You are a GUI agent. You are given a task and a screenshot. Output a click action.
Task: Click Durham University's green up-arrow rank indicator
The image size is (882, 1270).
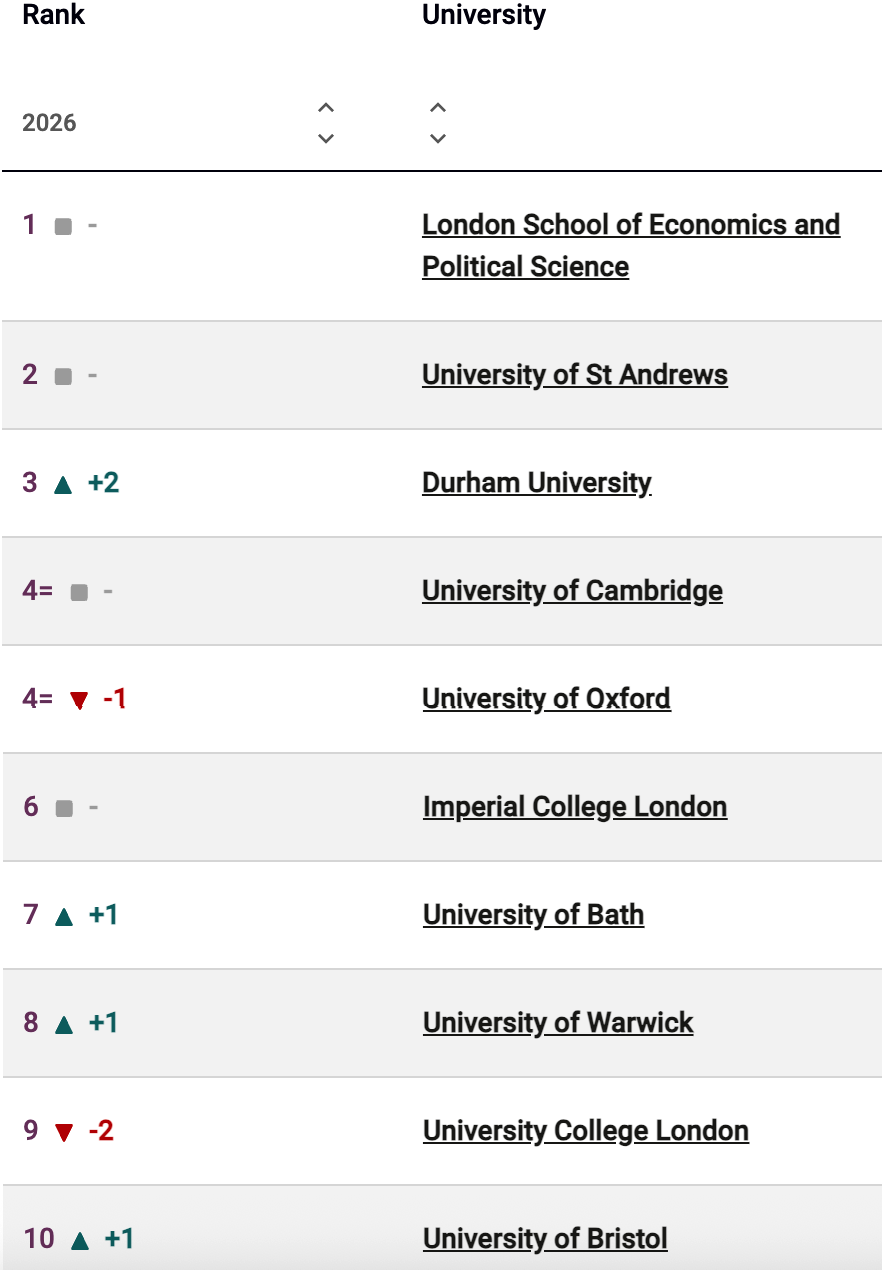pos(63,484)
